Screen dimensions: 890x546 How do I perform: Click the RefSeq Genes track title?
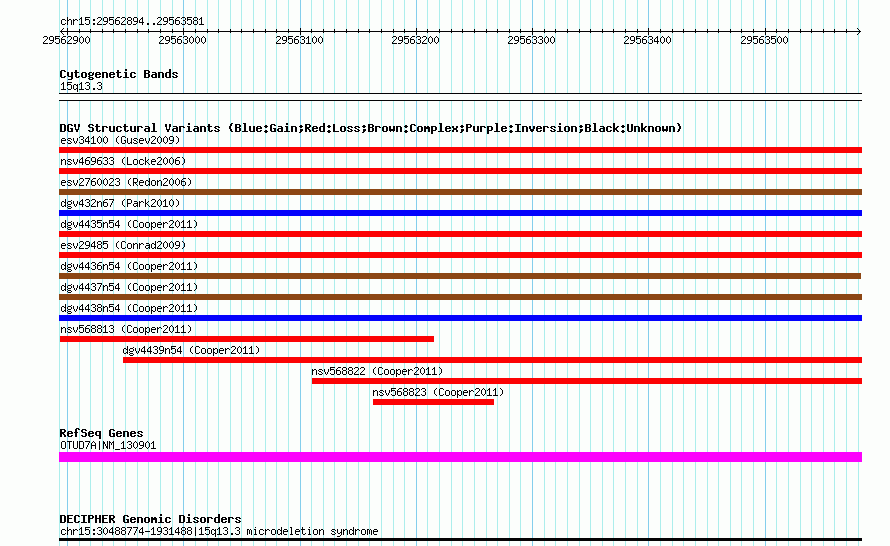point(101,433)
